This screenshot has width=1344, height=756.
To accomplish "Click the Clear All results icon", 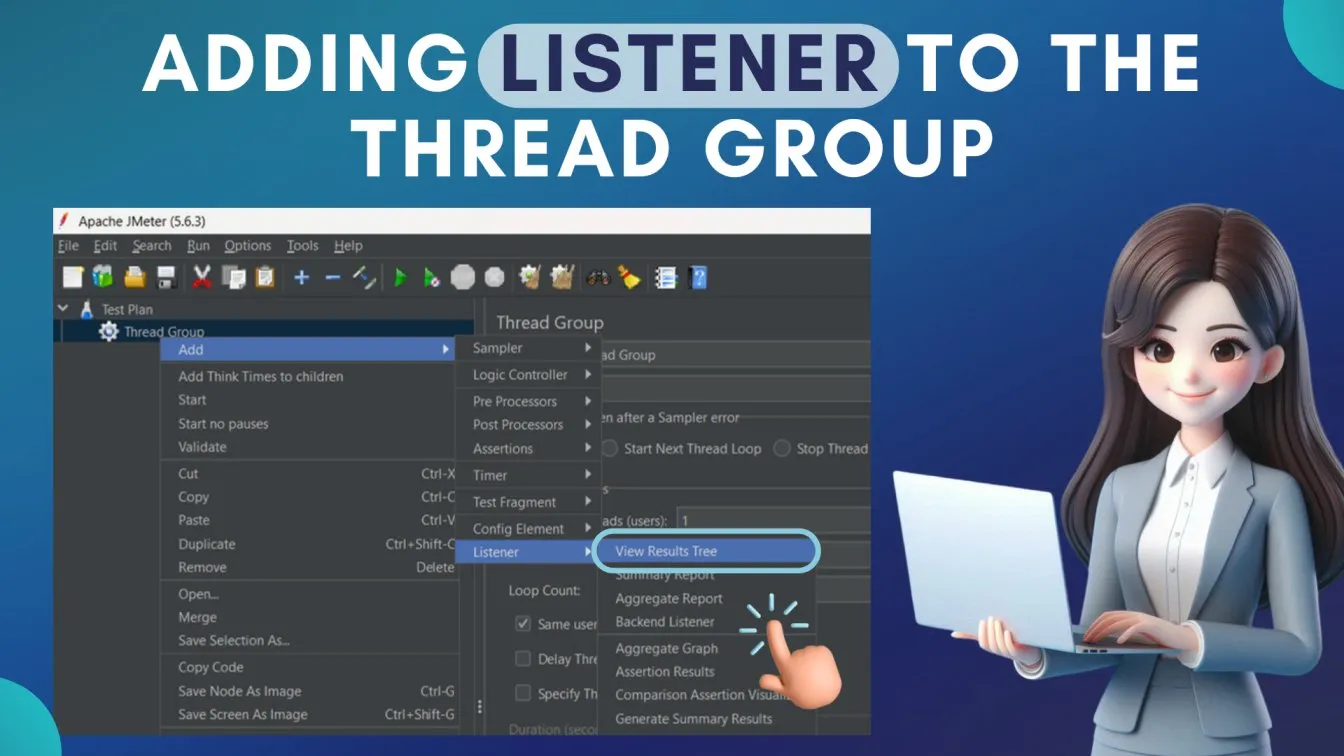I will pos(562,277).
